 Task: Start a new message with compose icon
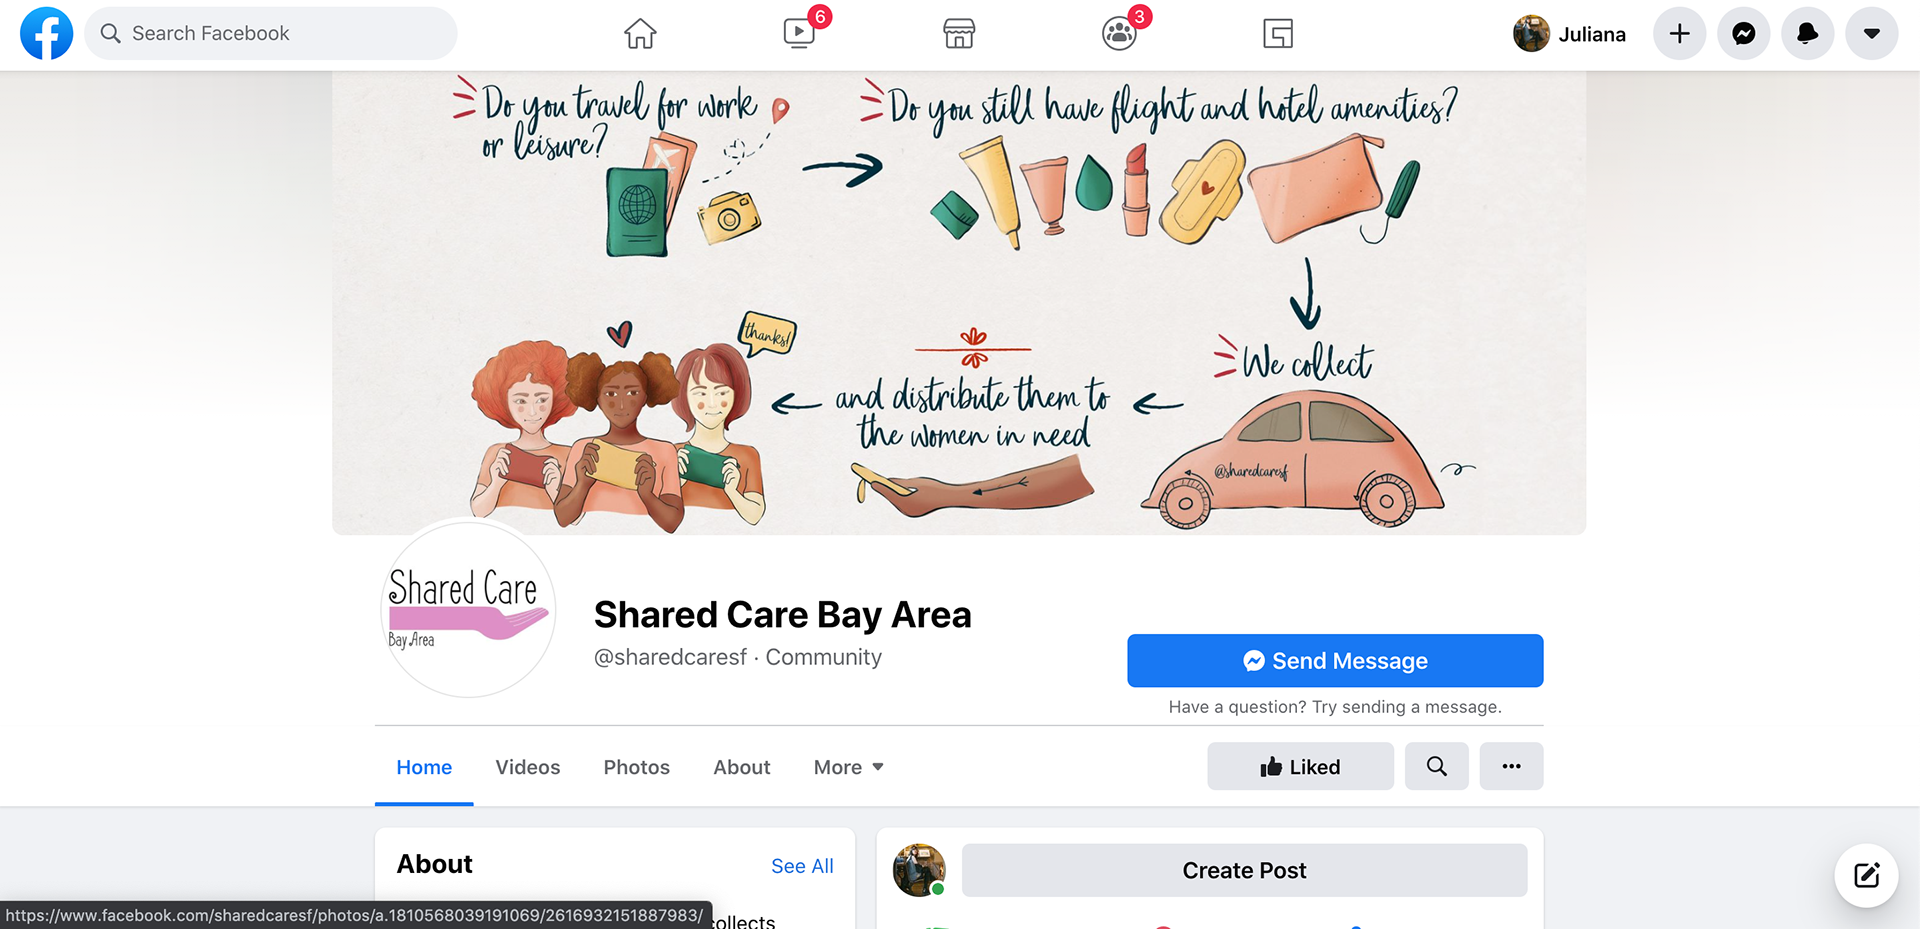1866,875
